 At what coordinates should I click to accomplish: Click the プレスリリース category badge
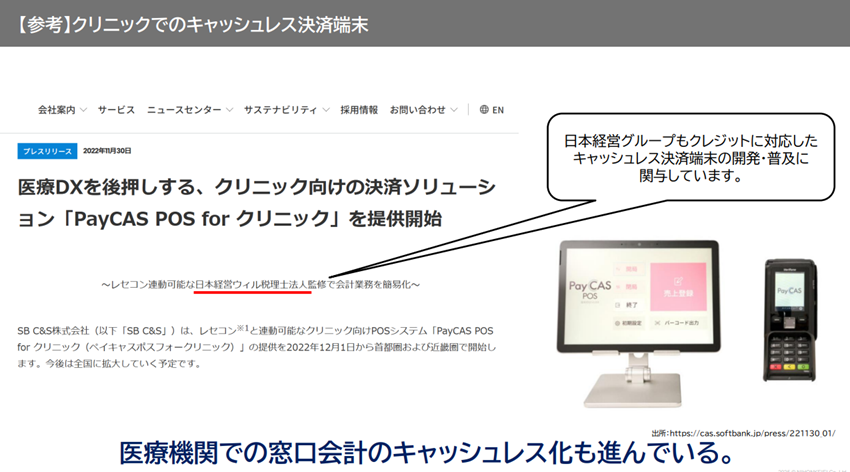tap(47, 151)
